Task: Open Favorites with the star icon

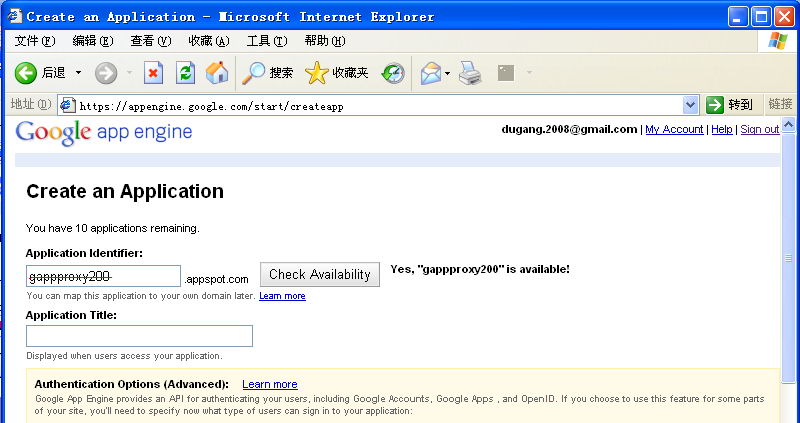Action: coord(337,73)
